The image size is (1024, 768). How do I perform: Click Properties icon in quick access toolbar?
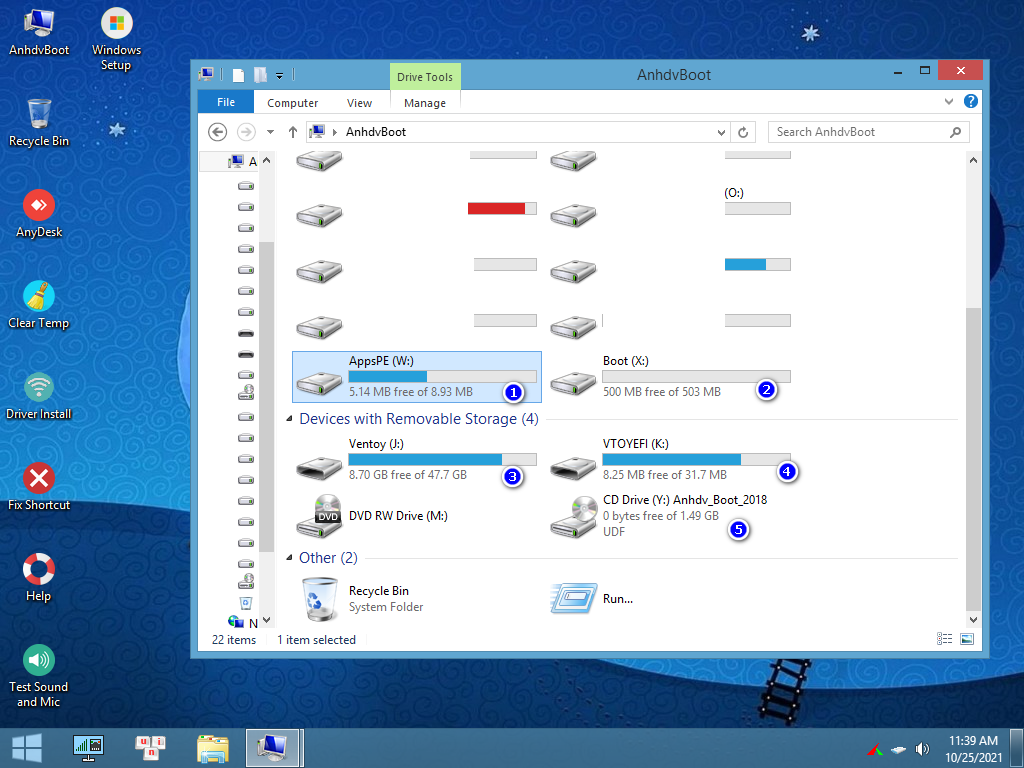point(238,75)
